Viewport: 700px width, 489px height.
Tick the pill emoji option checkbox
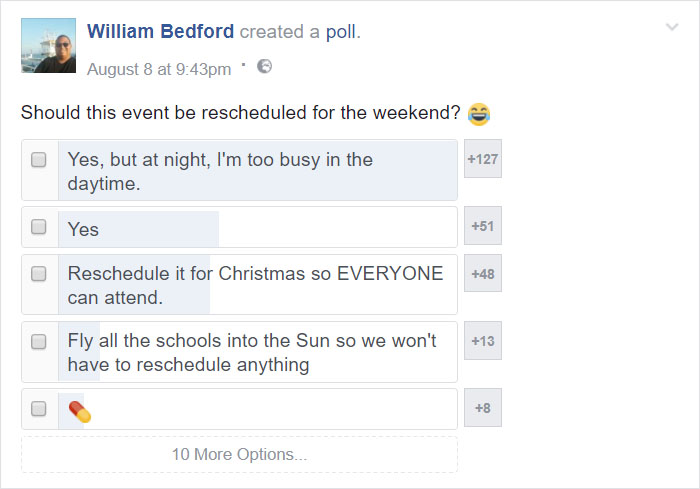coord(38,409)
